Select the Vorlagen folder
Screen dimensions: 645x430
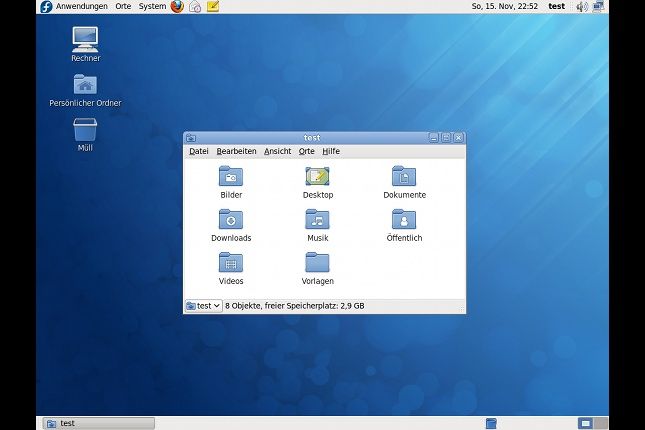[x=317, y=264]
